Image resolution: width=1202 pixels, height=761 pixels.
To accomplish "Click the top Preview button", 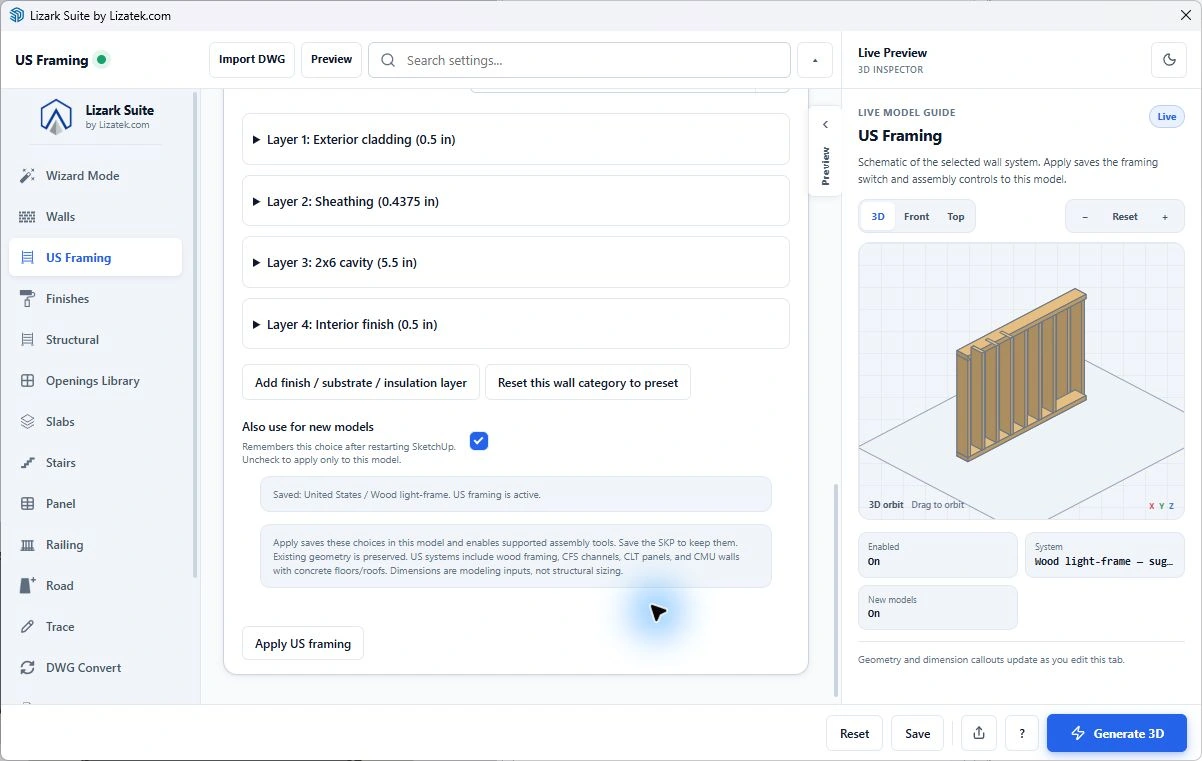I will 331,59.
